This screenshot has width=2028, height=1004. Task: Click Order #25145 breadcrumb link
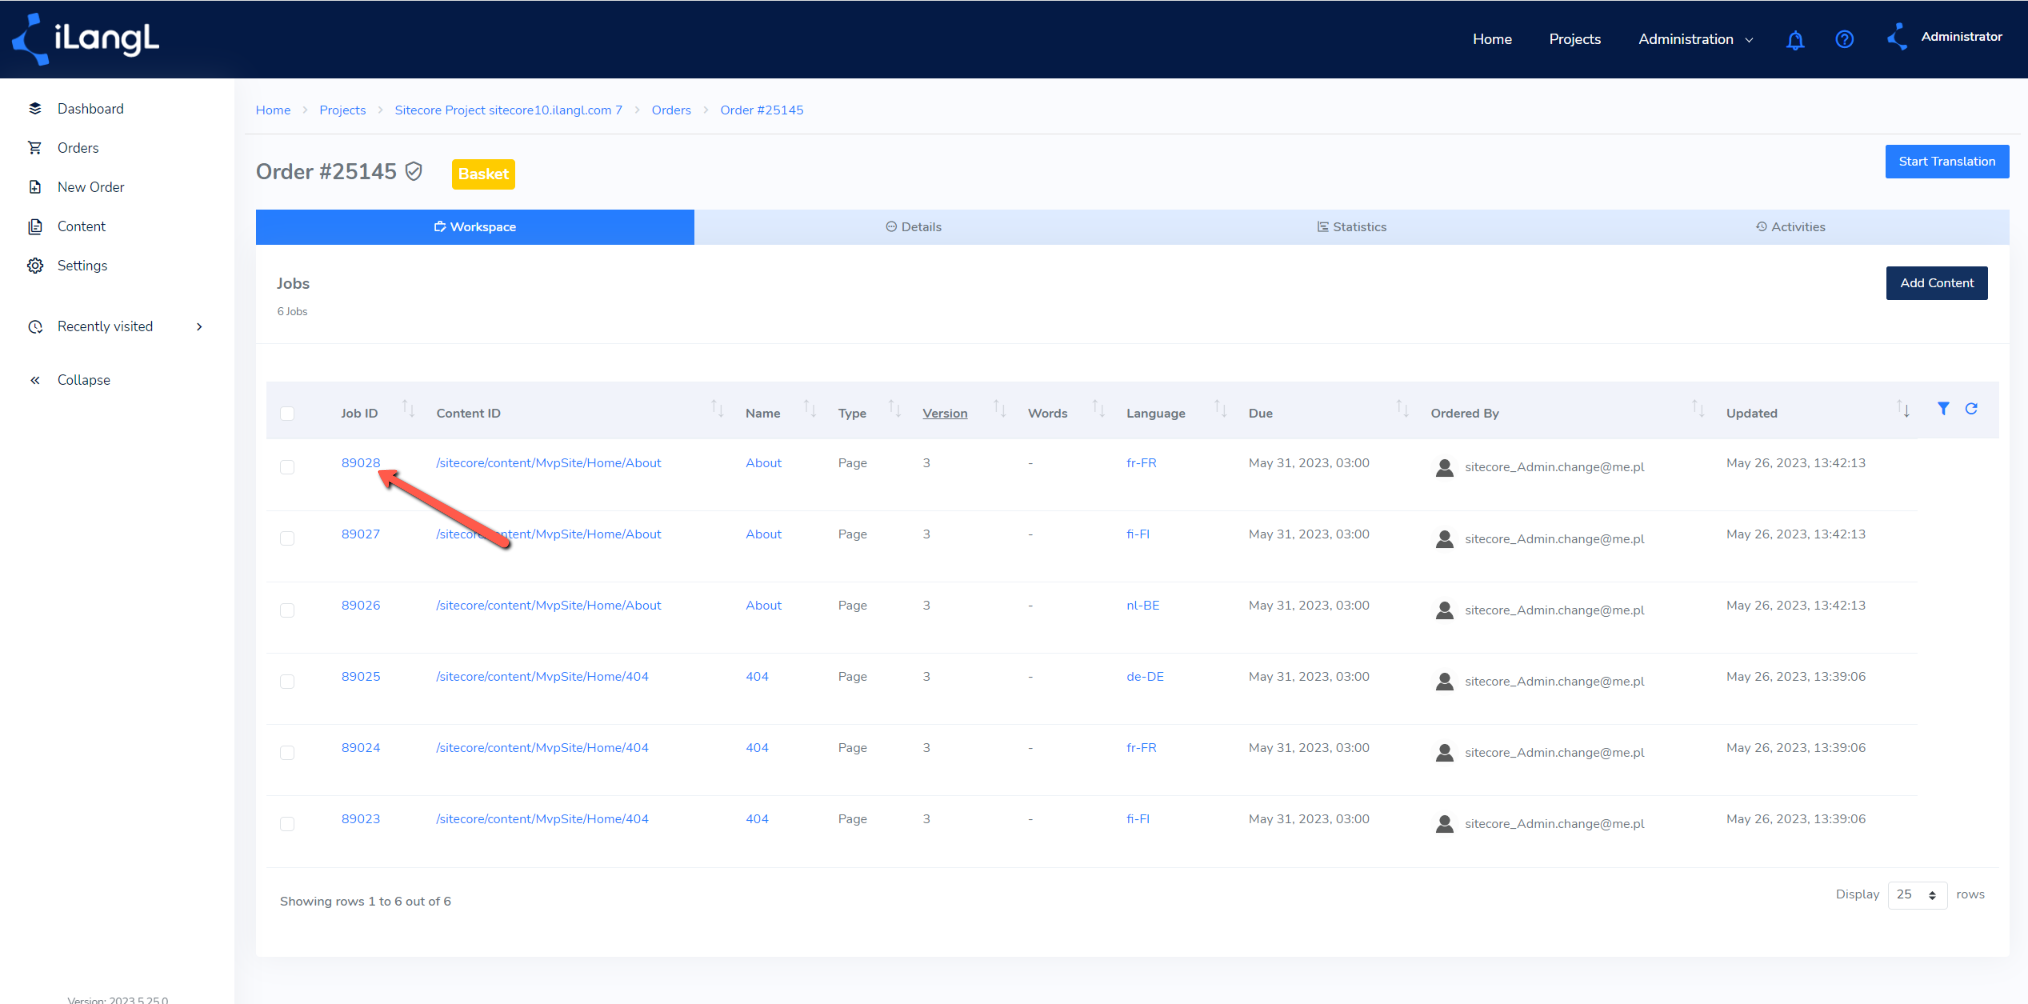[x=762, y=110]
